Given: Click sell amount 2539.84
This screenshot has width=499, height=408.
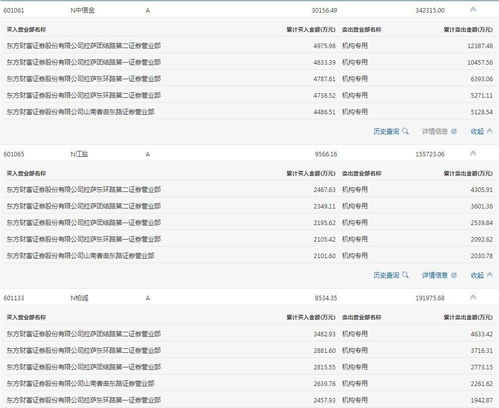Looking at the screenshot, I should point(482,223).
